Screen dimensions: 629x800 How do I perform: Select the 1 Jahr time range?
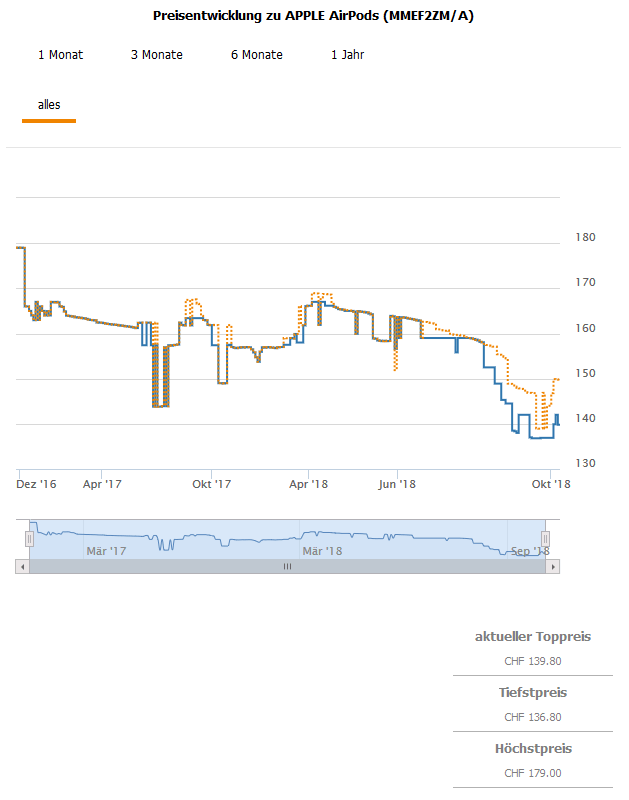point(347,55)
